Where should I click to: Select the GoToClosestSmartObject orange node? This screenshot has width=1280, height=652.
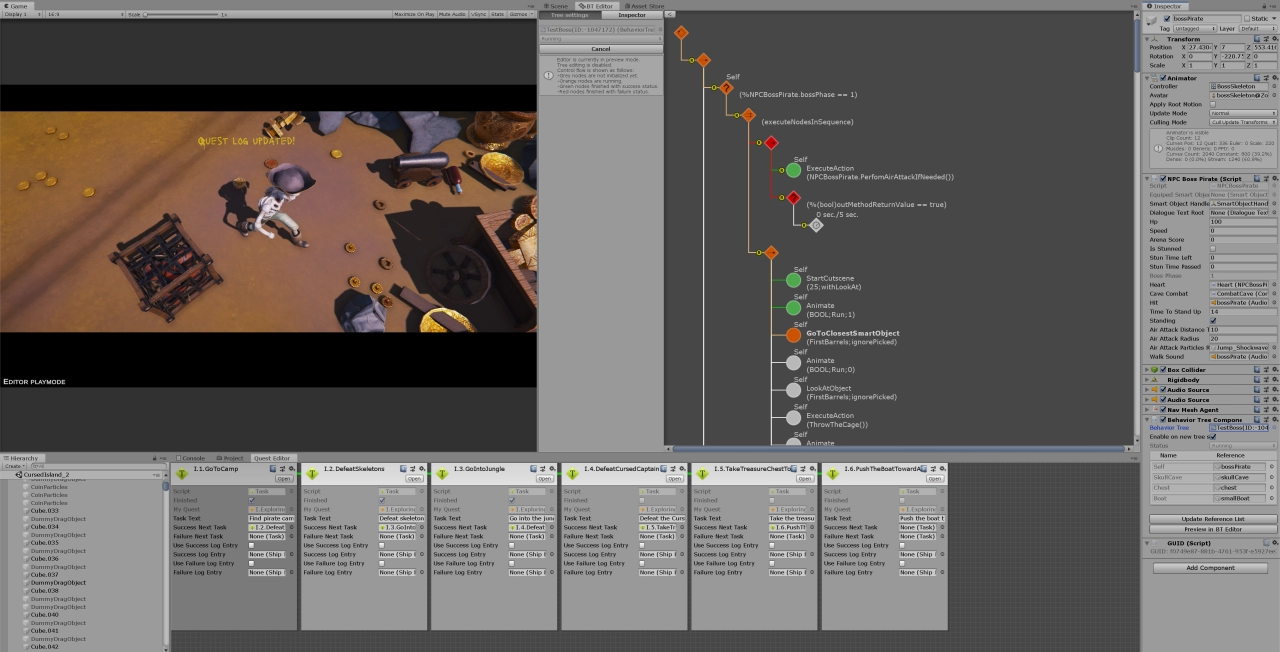792,337
